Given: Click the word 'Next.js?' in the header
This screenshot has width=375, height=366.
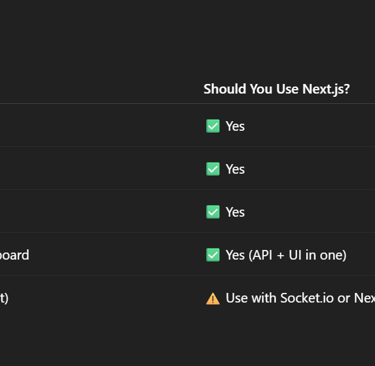Looking at the screenshot, I should click(326, 89).
